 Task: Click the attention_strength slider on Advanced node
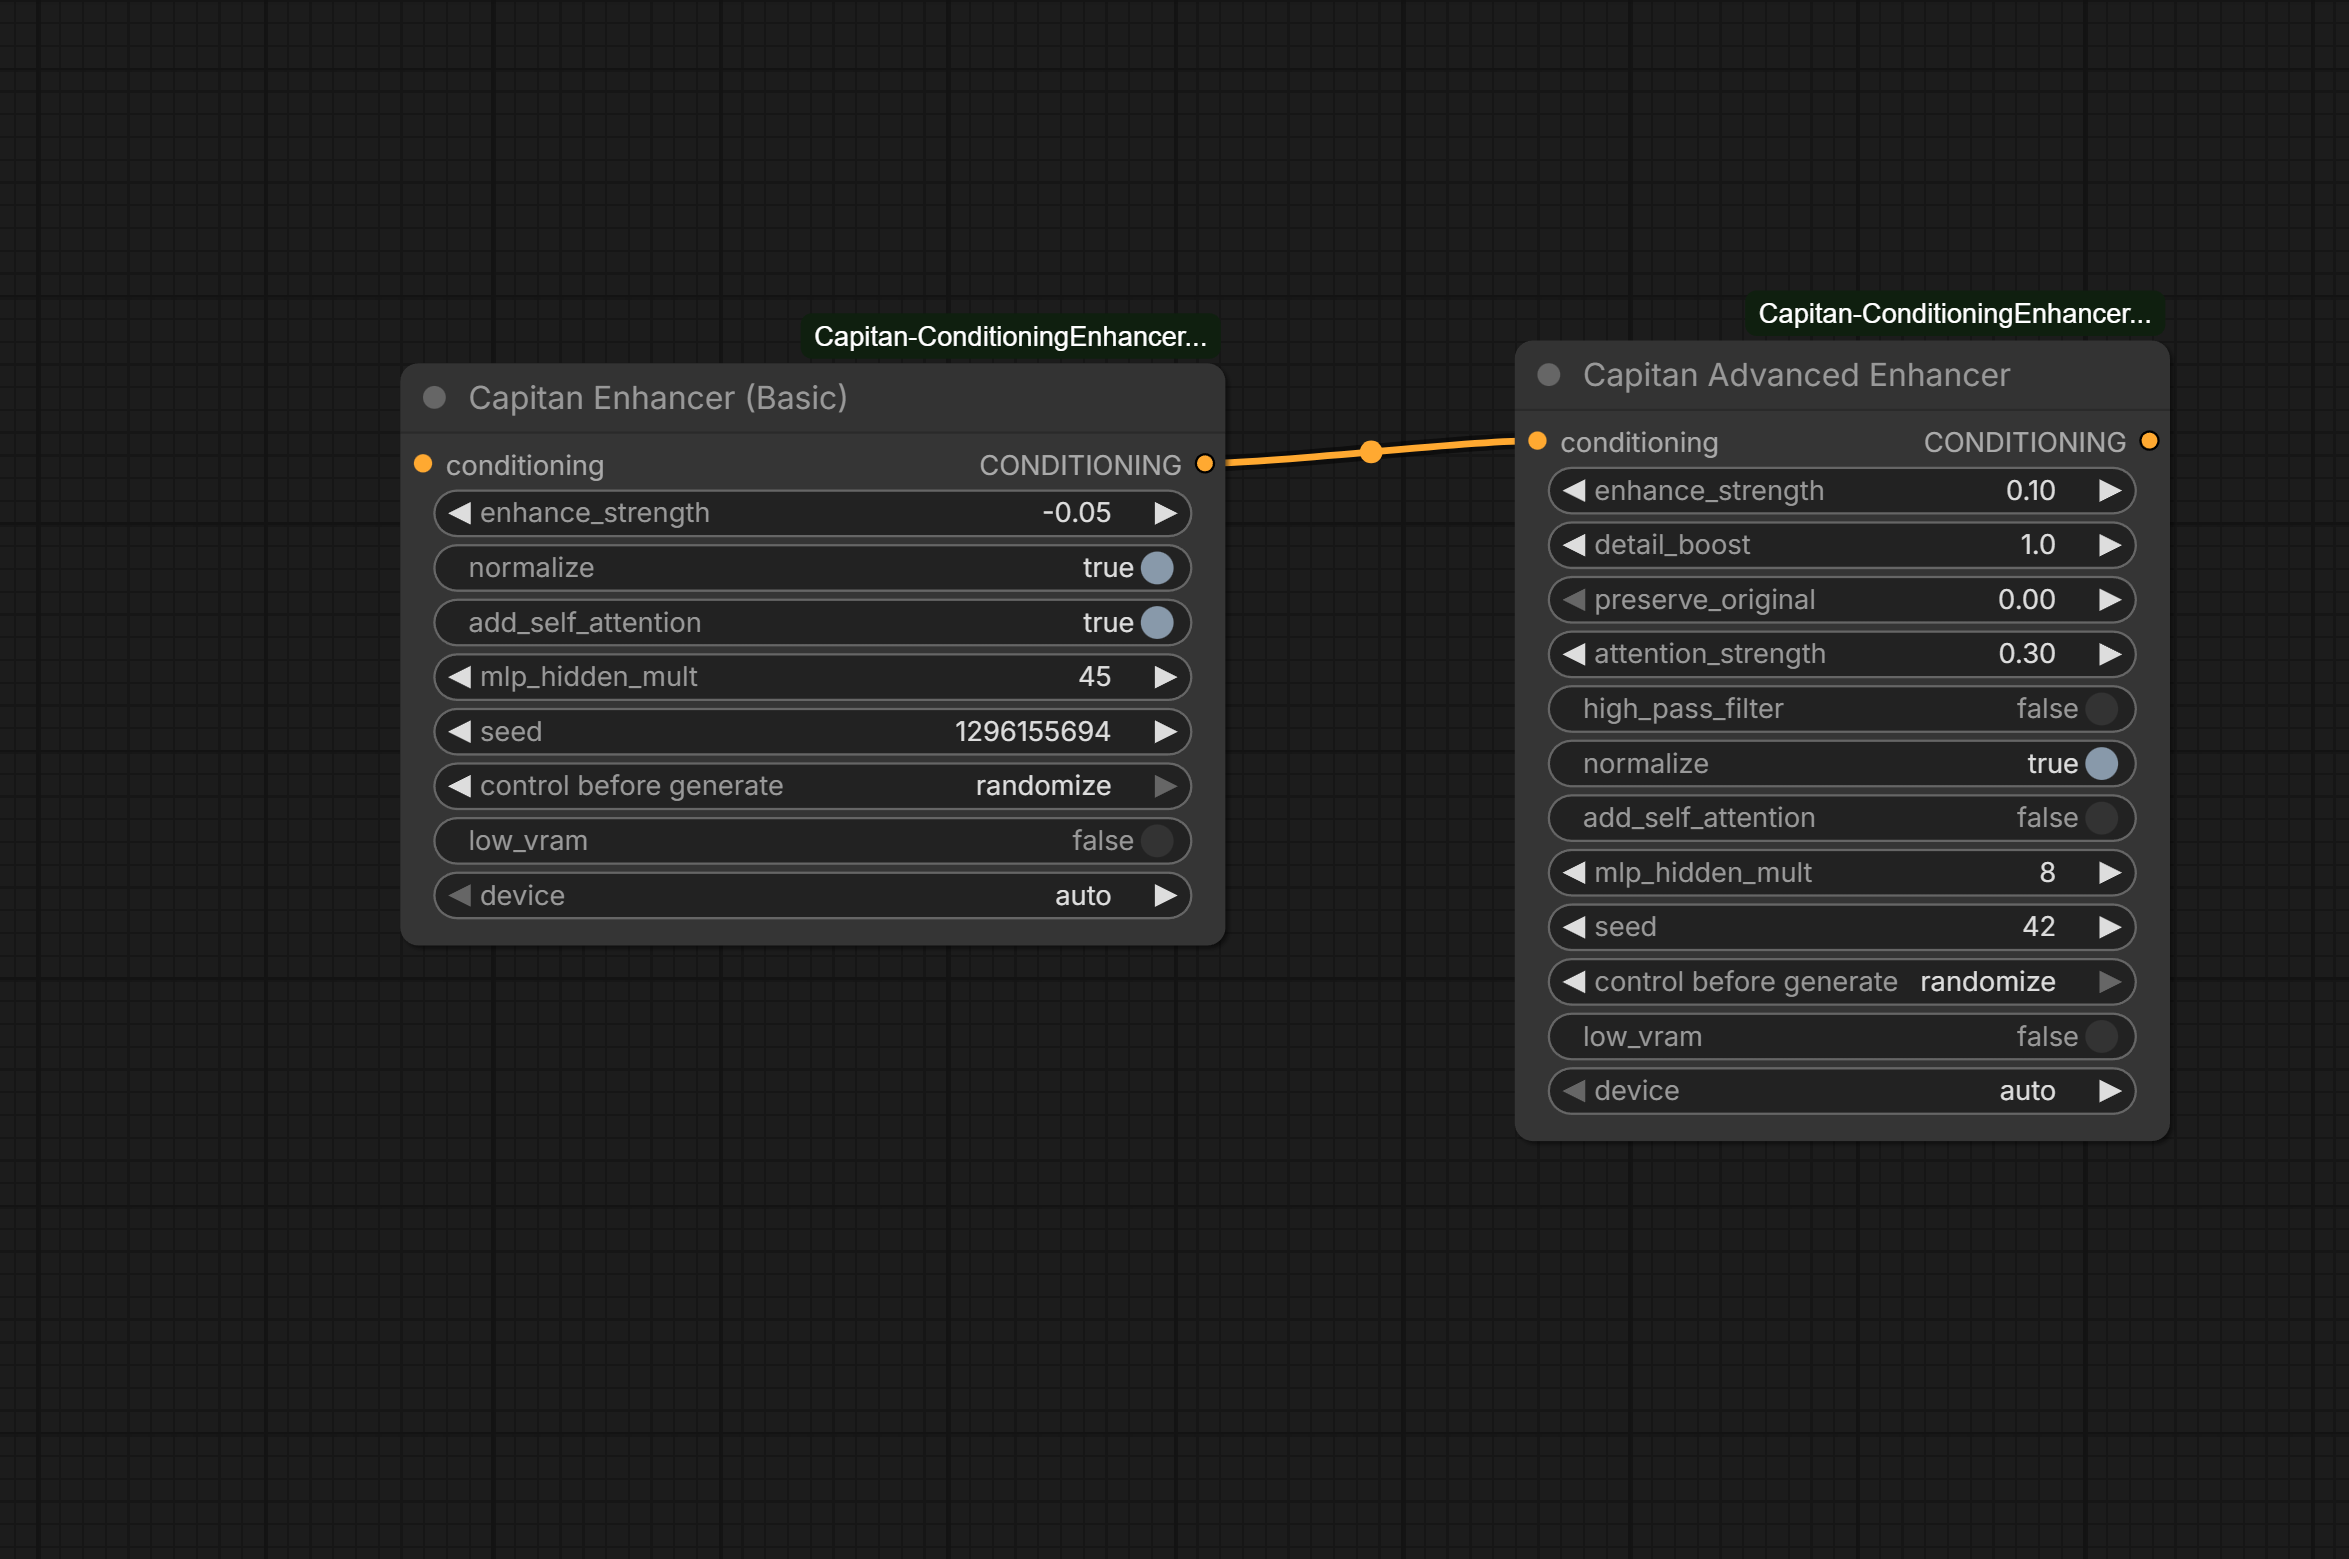(1841, 654)
